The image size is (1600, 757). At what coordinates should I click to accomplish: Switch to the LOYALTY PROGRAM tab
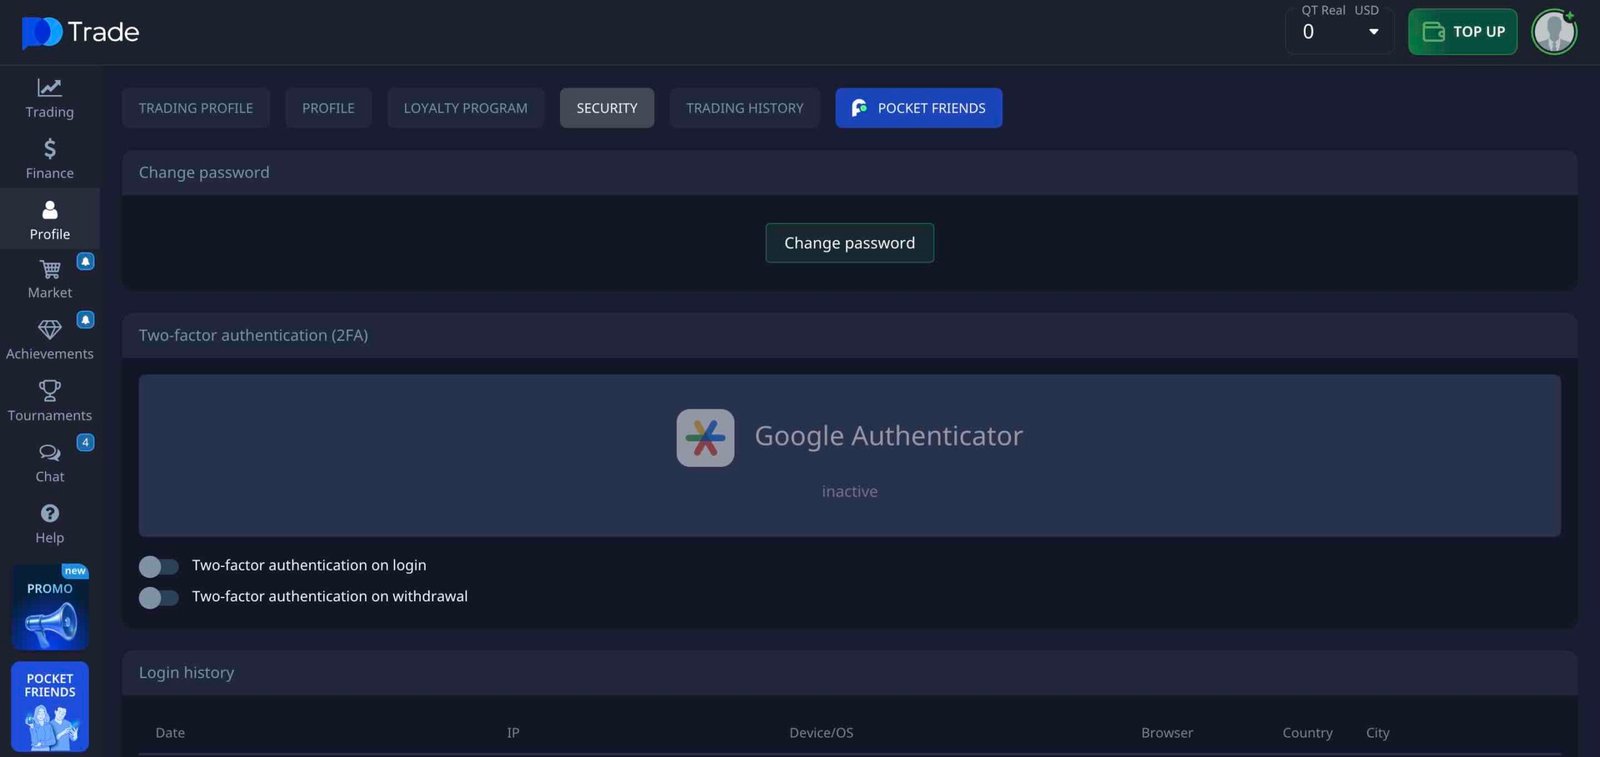click(x=465, y=108)
